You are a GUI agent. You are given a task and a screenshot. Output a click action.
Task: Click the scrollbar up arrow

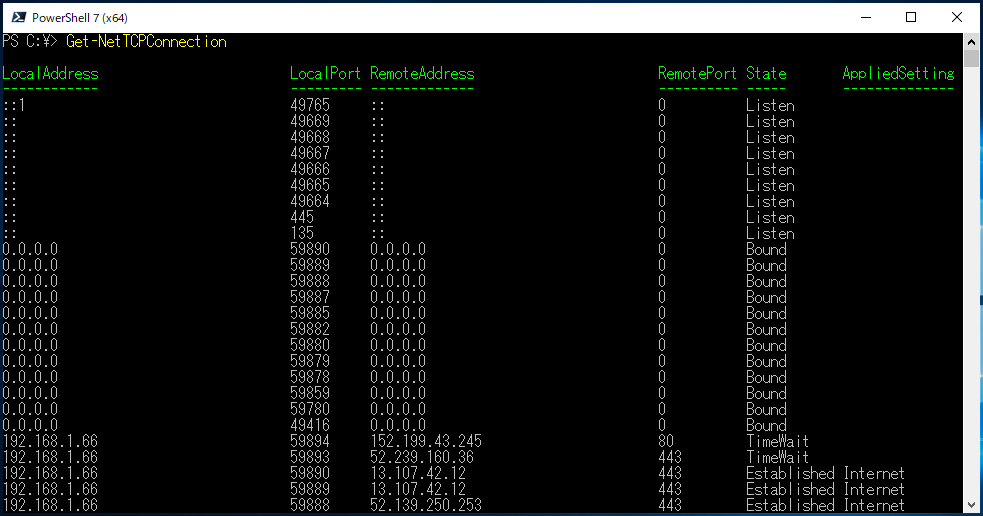(972, 41)
